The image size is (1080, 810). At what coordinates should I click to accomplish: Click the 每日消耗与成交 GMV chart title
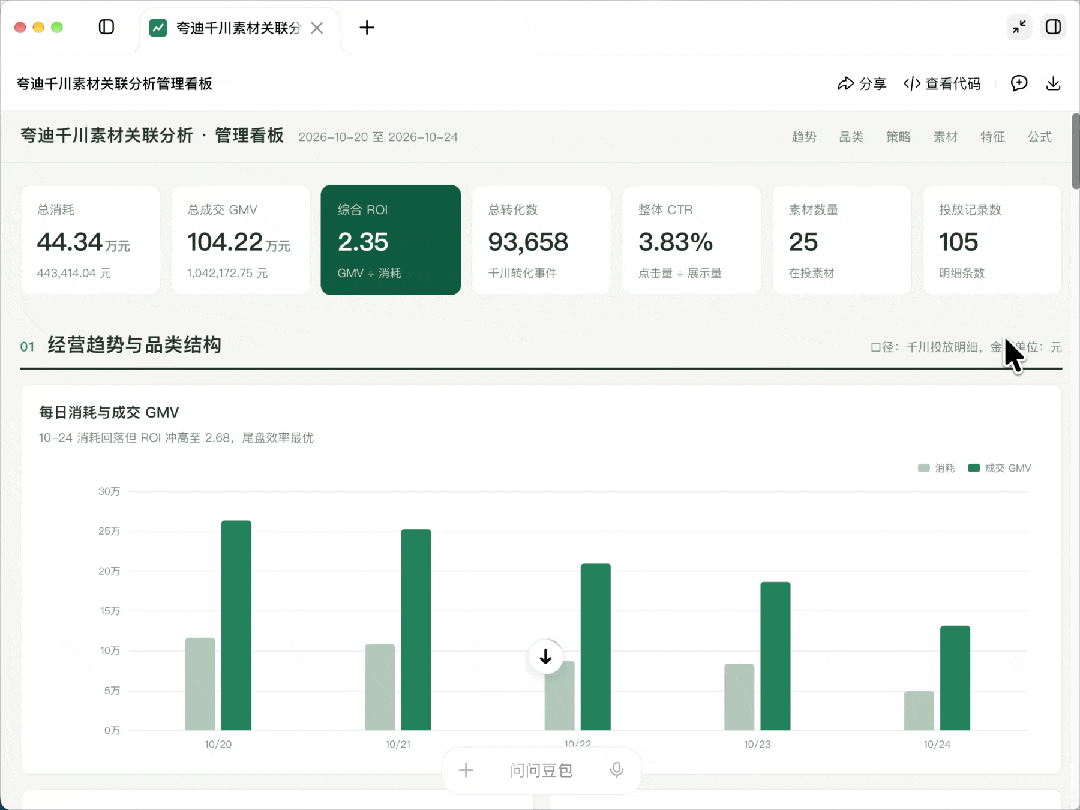[109, 412]
